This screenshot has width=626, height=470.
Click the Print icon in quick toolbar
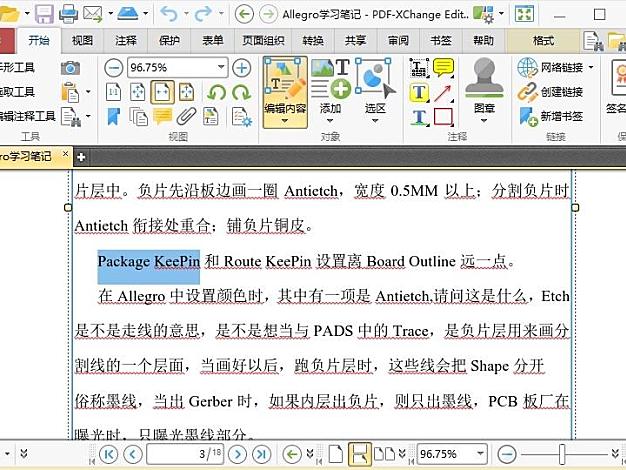pos(68,14)
